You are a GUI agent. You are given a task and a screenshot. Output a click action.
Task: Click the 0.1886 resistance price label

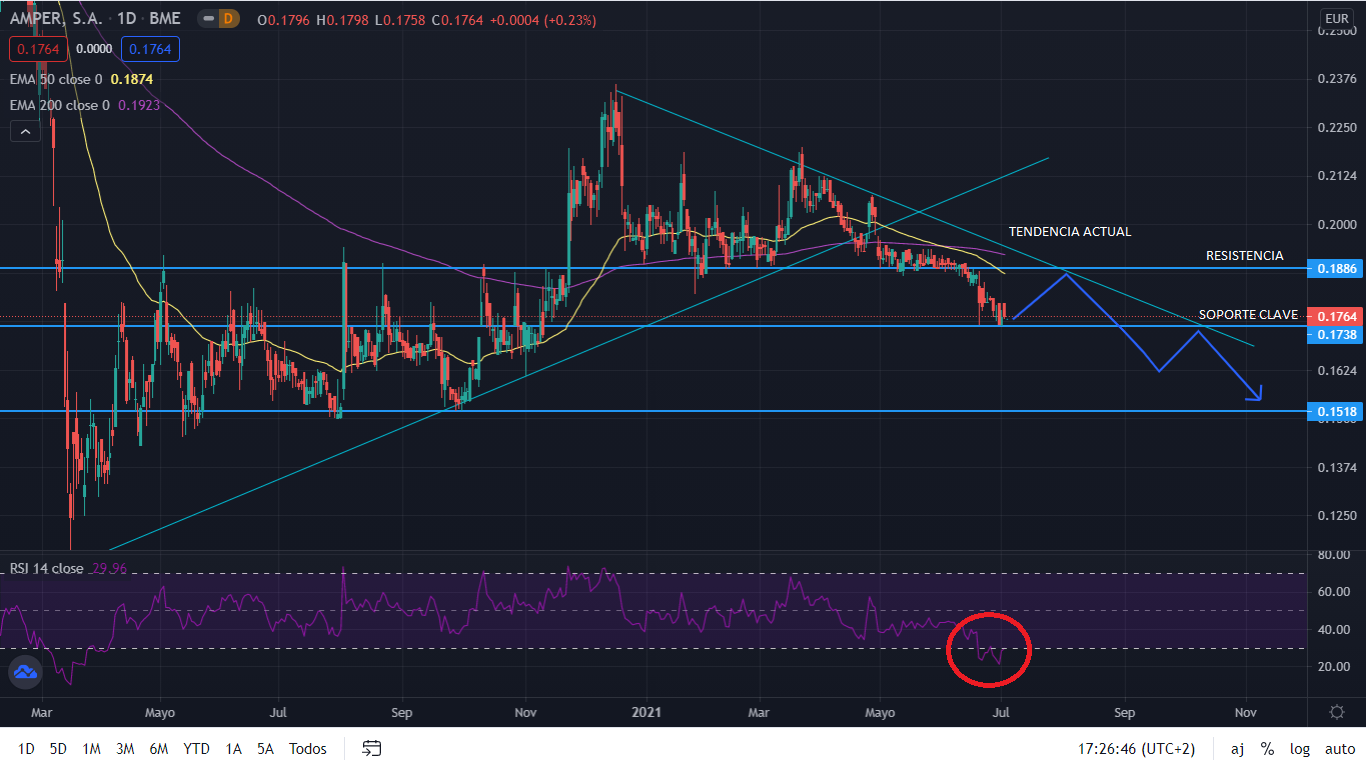pyautogui.click(x=1336, y=269)
